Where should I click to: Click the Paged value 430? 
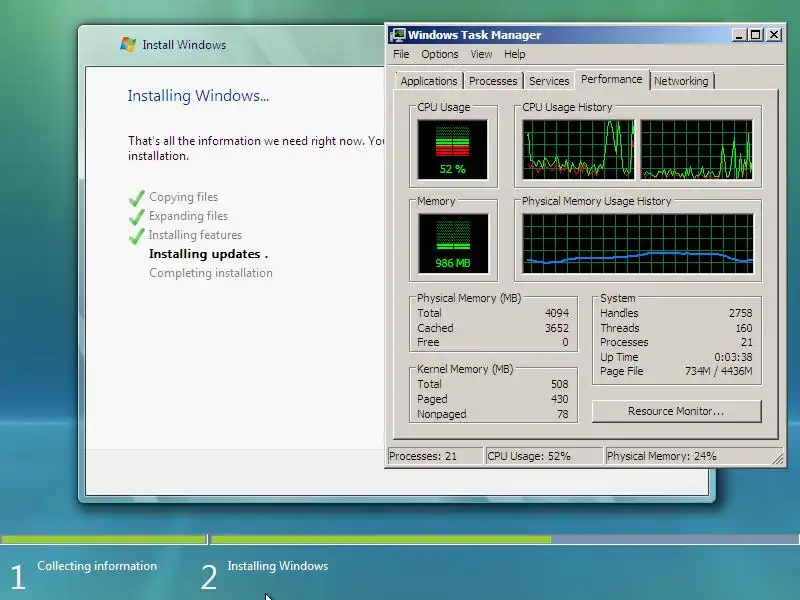559,399
